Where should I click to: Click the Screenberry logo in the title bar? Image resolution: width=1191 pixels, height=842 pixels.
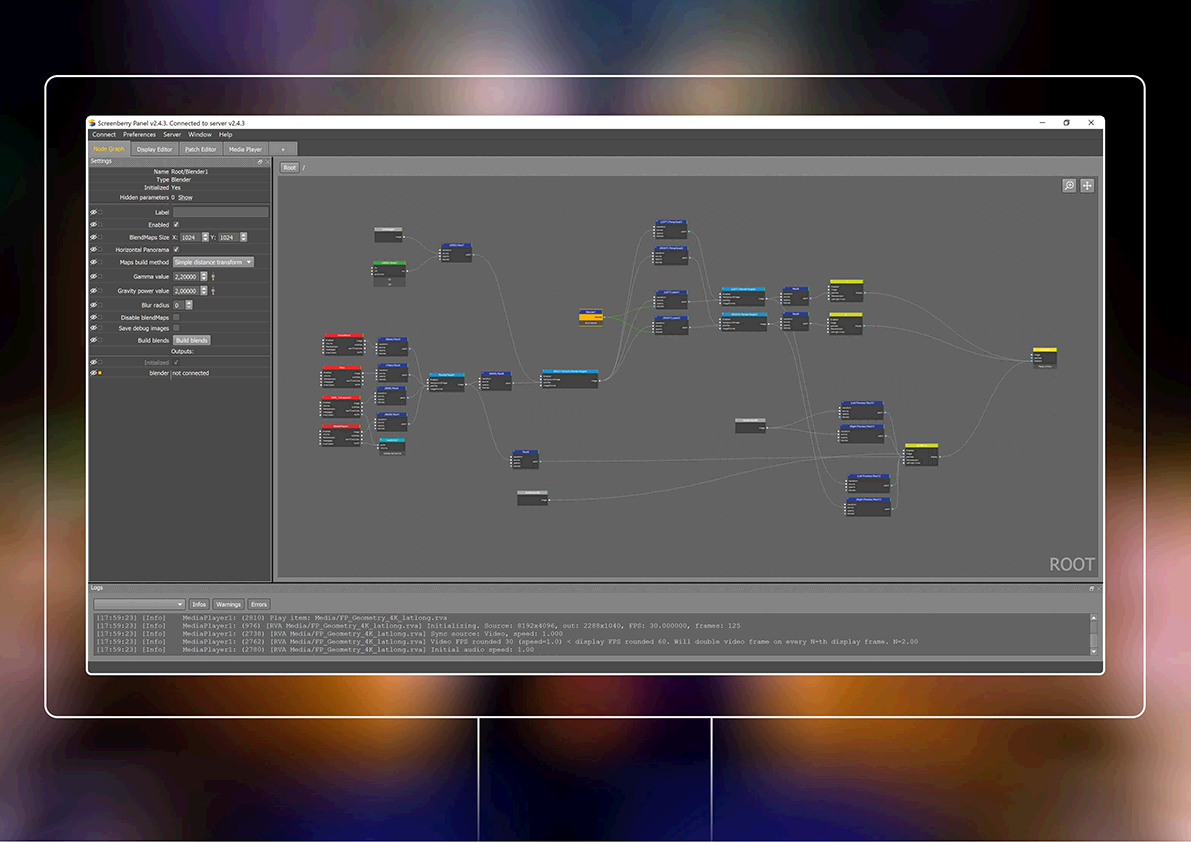(92, 123)
